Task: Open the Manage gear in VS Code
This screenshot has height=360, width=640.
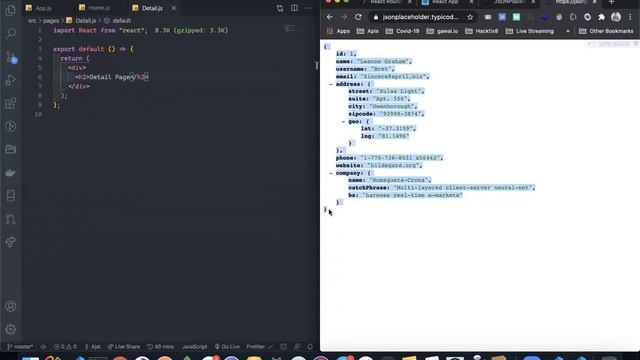Action: pyautogui.click(x=11, y=329)
